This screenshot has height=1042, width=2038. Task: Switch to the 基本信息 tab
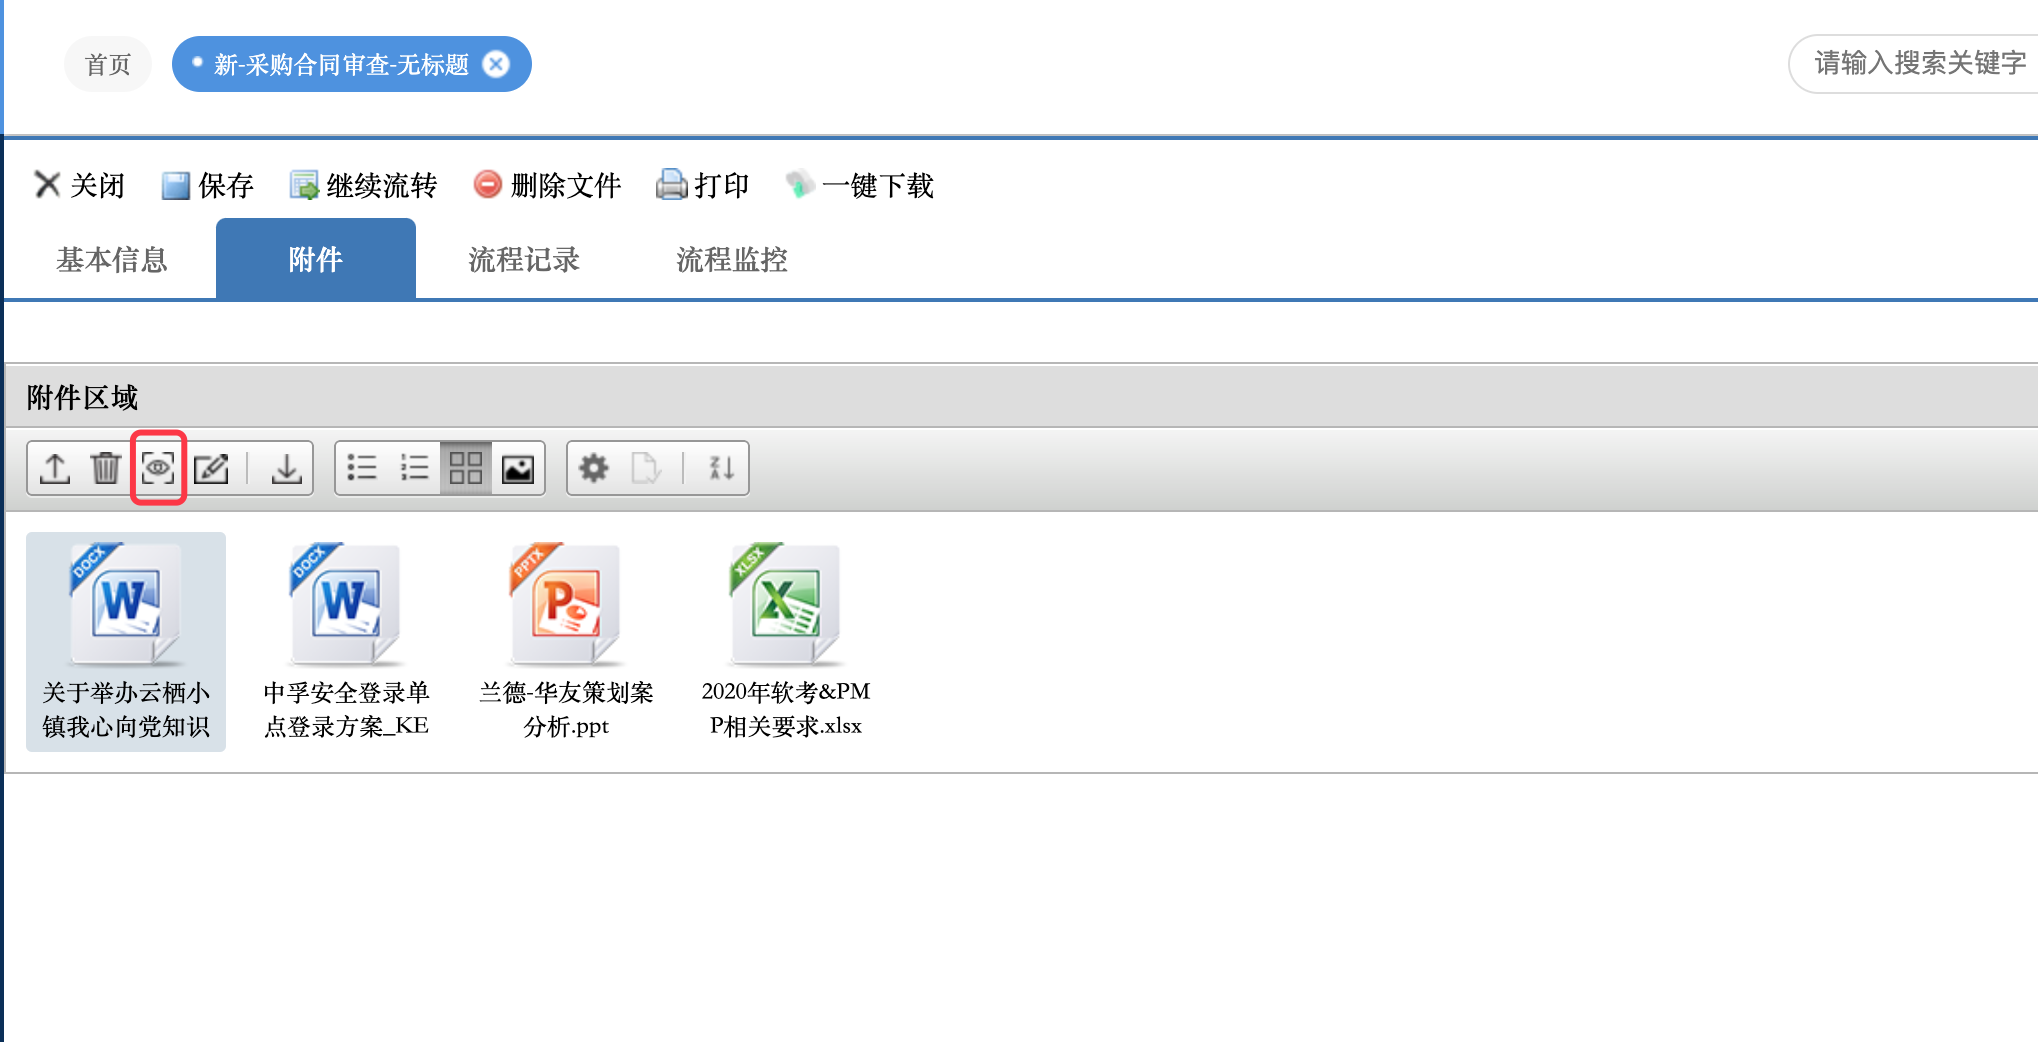click(x=112, y=260)
